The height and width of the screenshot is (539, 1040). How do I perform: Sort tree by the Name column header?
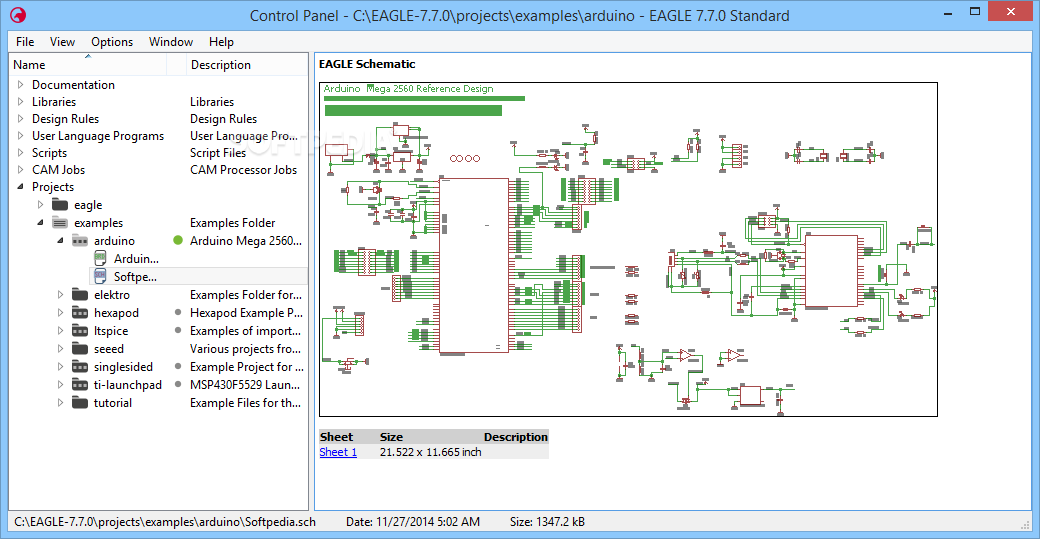pyautogui.click(x=88, y=64)
